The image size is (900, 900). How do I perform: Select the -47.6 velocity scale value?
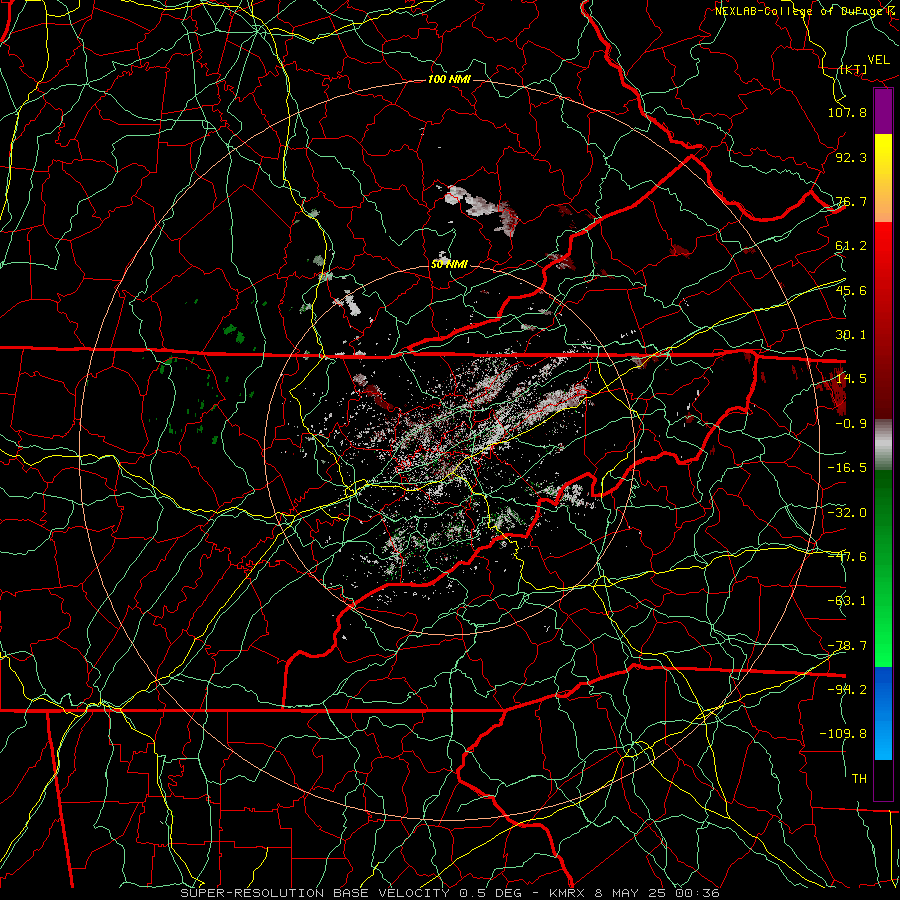[847, 556]
